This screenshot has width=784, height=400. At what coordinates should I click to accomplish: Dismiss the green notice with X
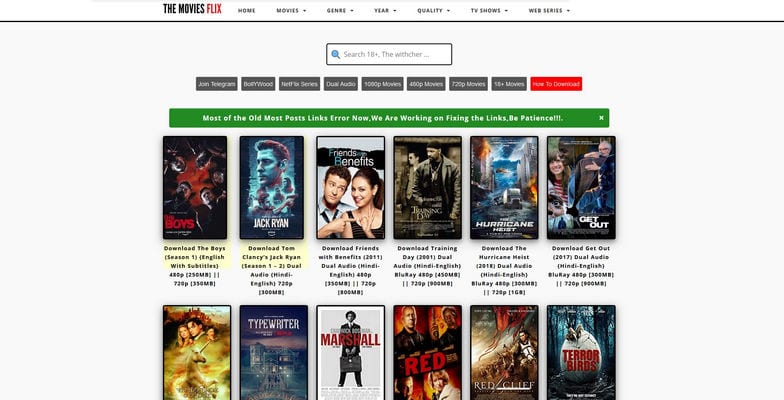601,118
